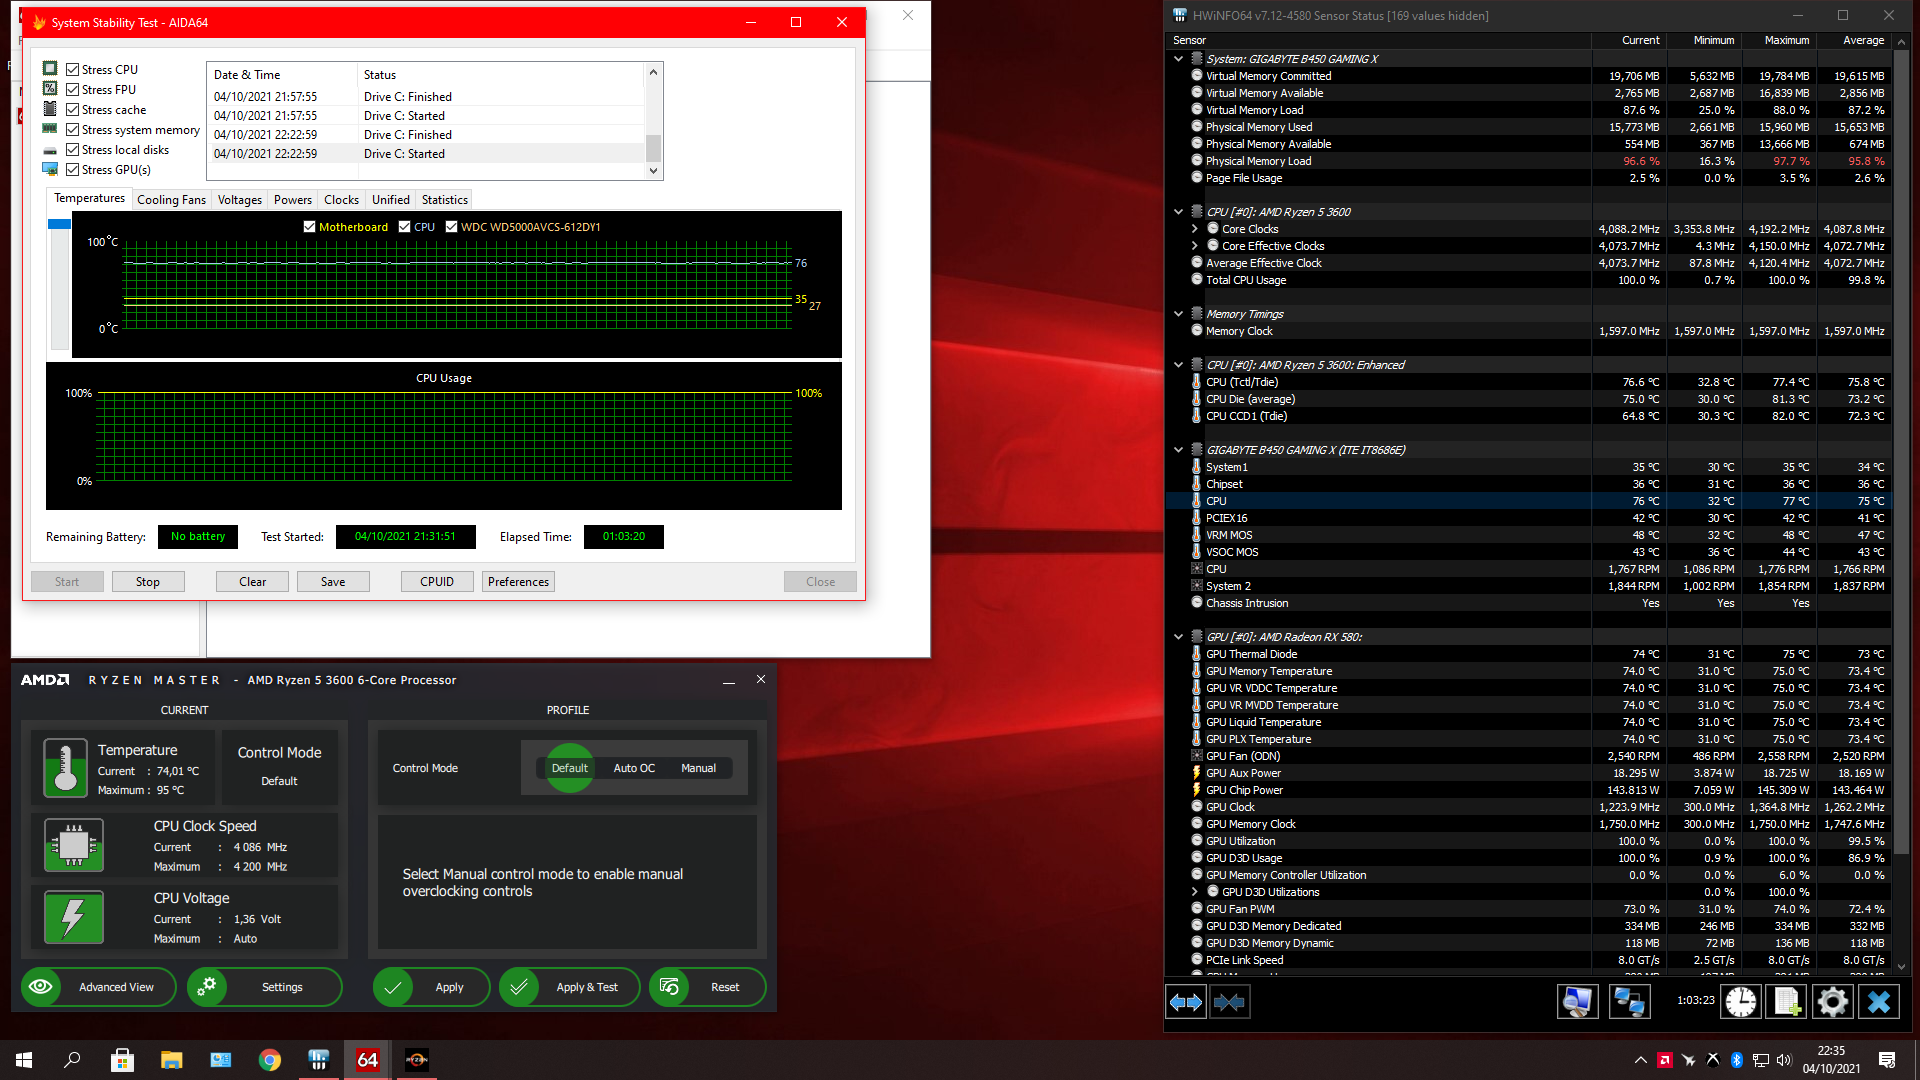1920x1080 pixels.
Task: Uncheck Stress cache checkbox
Action: [x=73, y=110]
